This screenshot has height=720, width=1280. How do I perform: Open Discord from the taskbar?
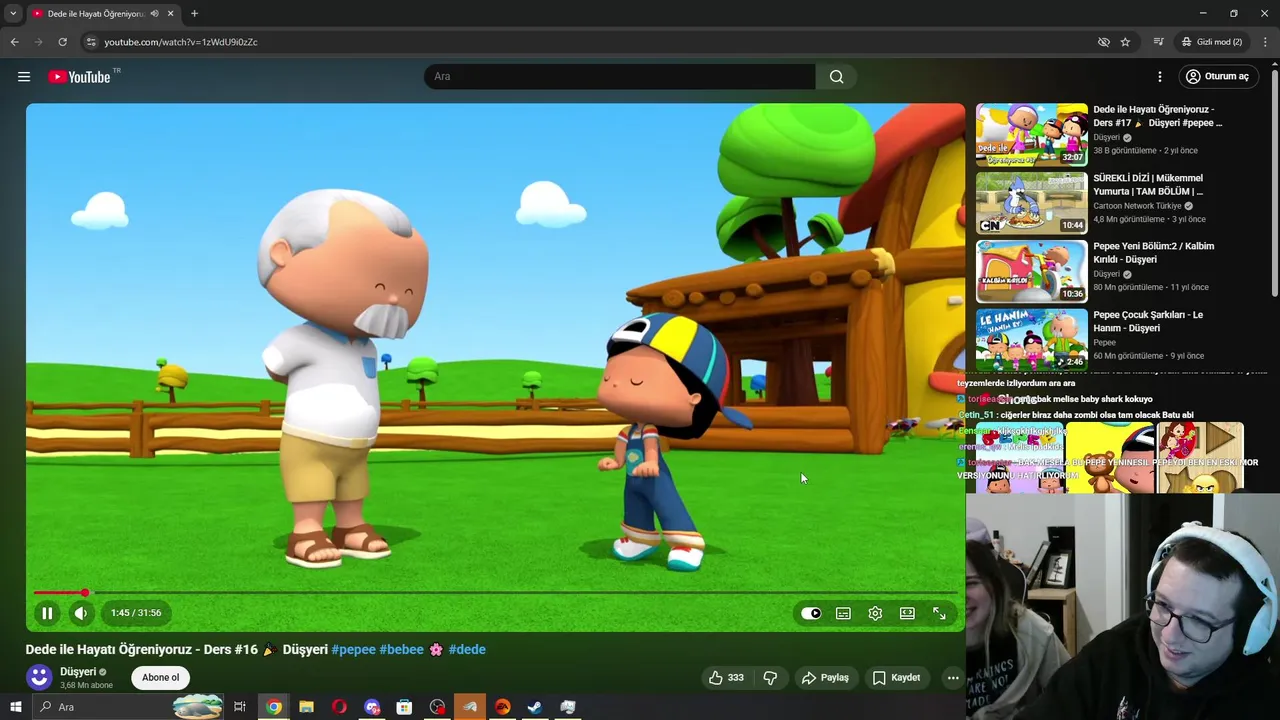click(x=372, y=707)
